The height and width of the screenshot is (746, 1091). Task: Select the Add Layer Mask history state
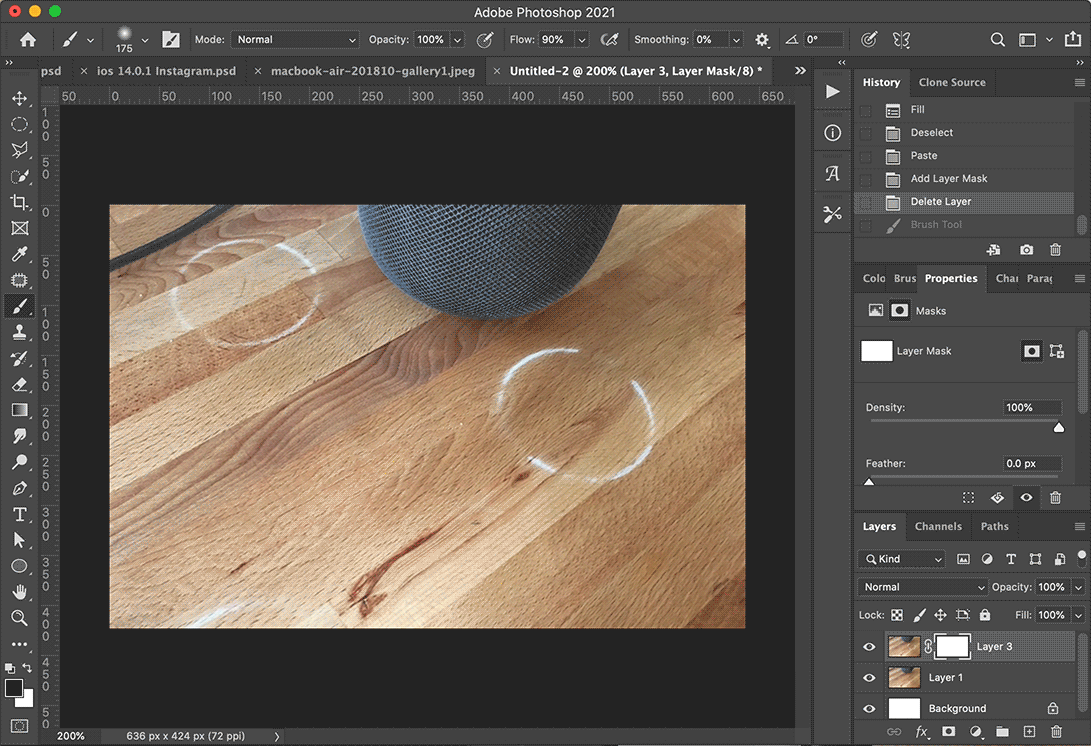[x=964, y=179]
